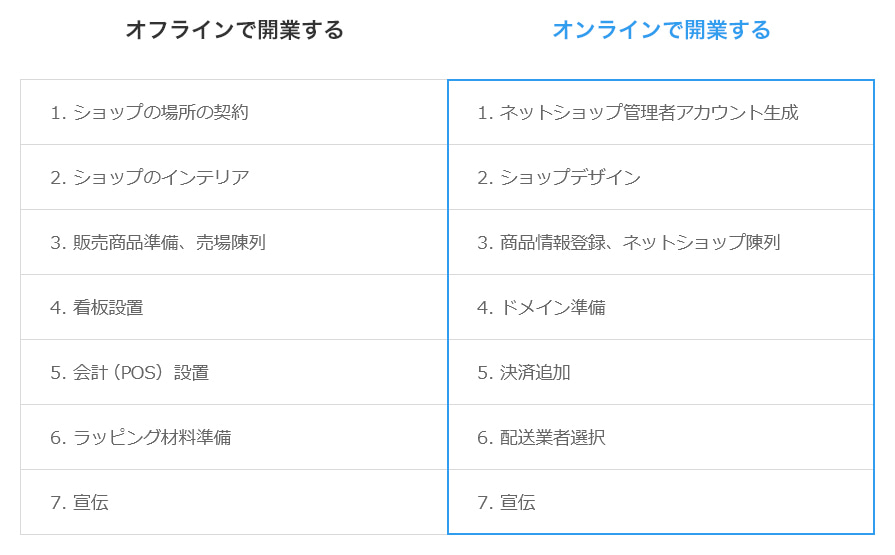The image size is (895, 555).
Task: Select the ショップデザイン row
Action: [x=661, y=177]
